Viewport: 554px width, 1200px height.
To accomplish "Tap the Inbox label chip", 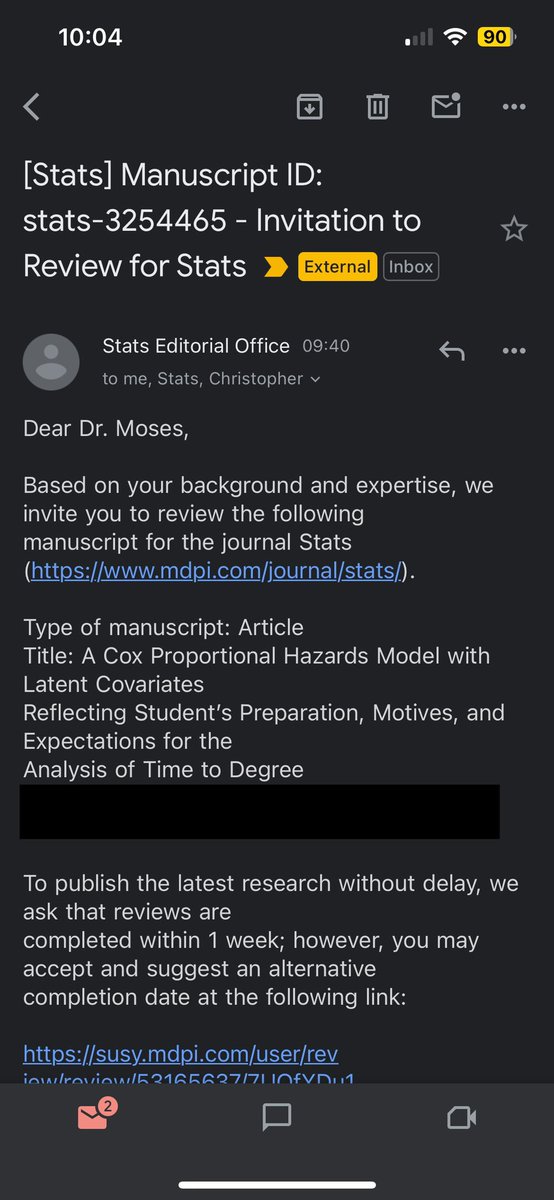I will click(x=411, y=267).
